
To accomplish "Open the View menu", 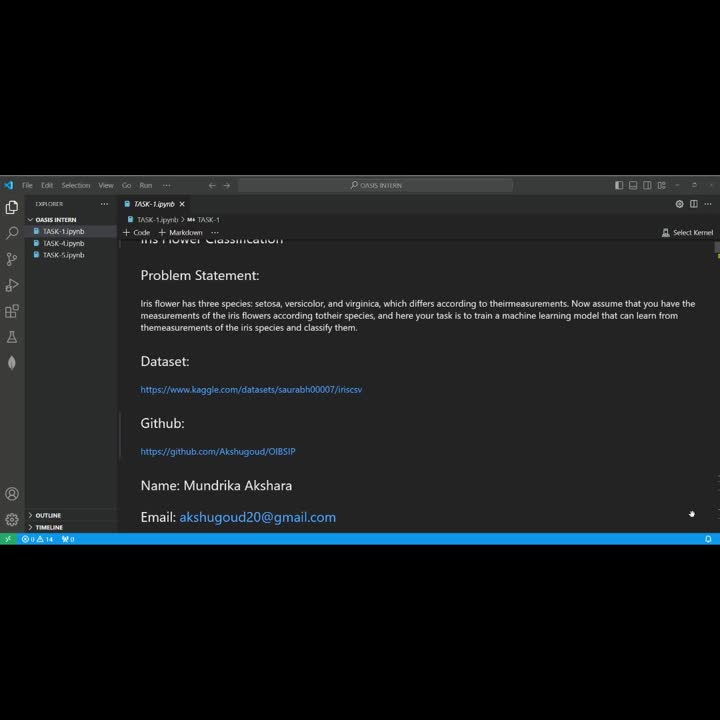I will (x=106, y=186).
